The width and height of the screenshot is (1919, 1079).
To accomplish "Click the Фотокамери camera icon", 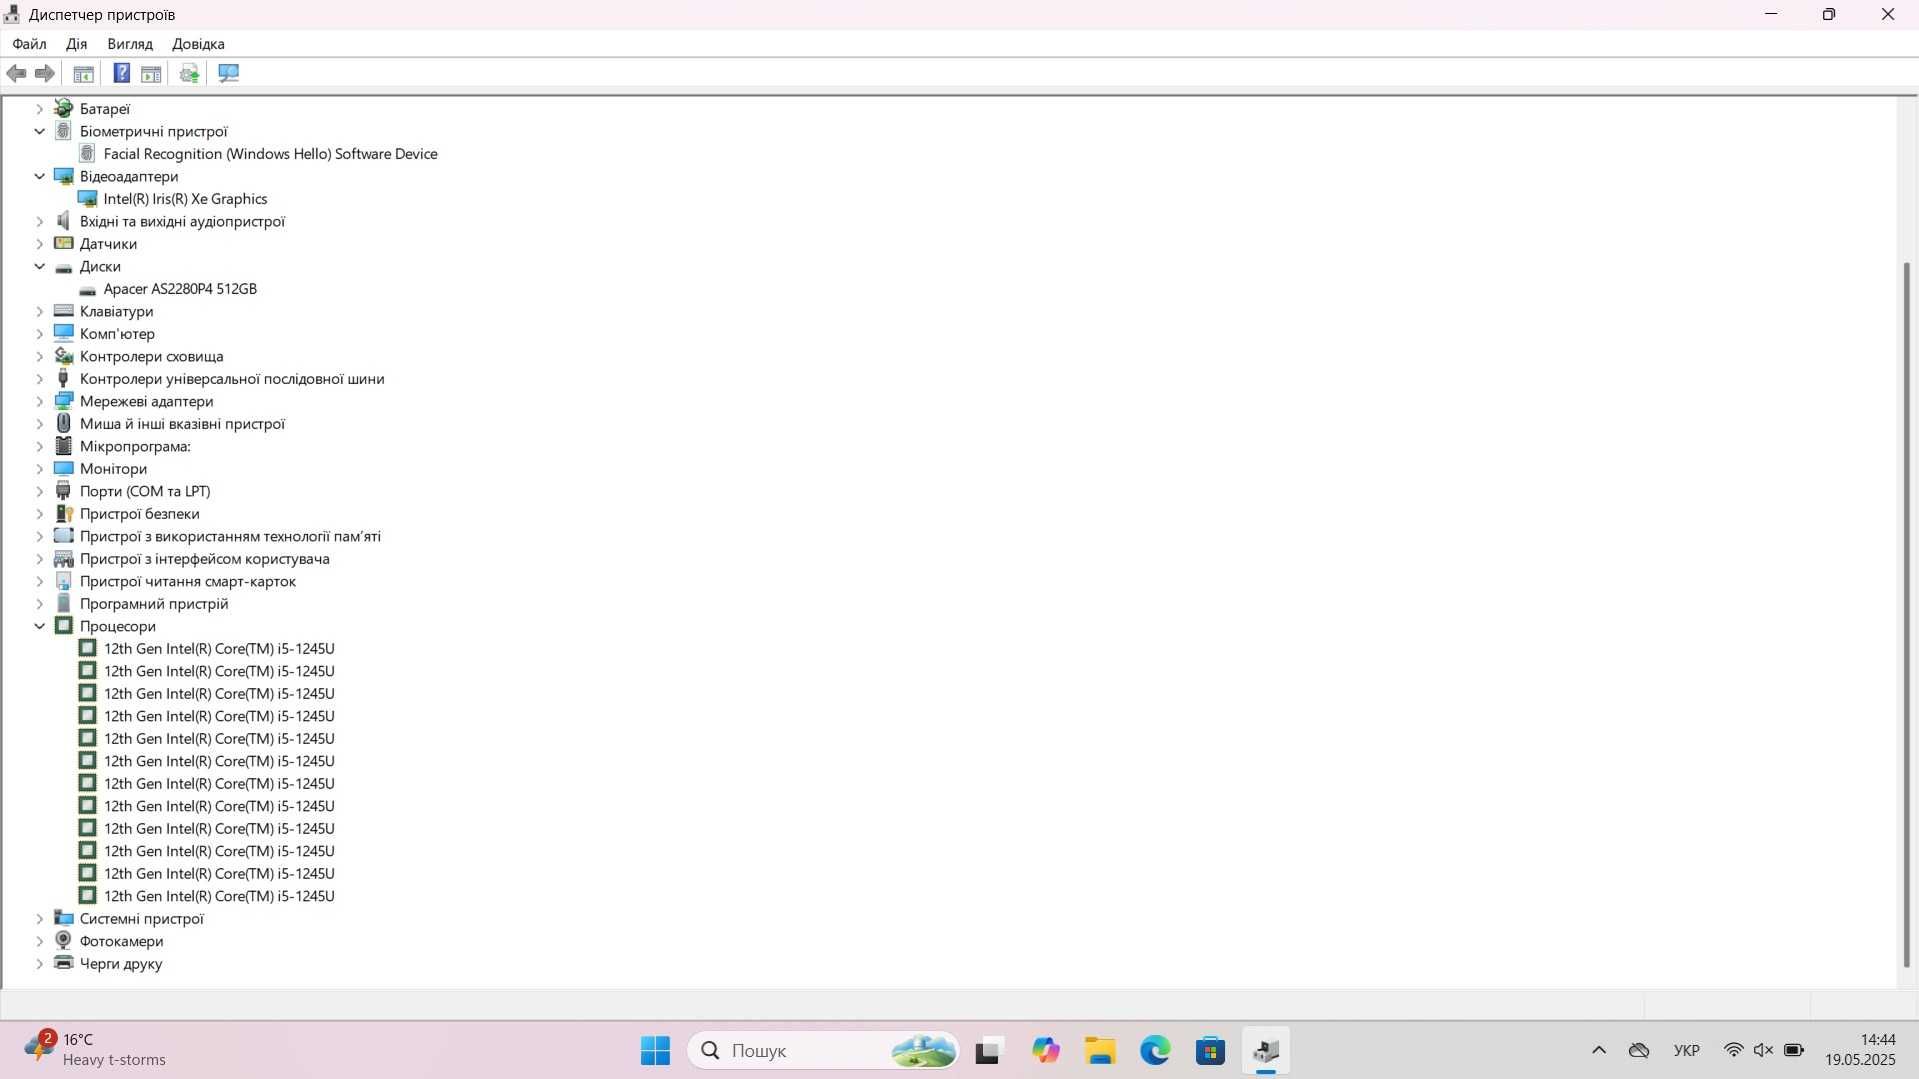I will 64,940.
